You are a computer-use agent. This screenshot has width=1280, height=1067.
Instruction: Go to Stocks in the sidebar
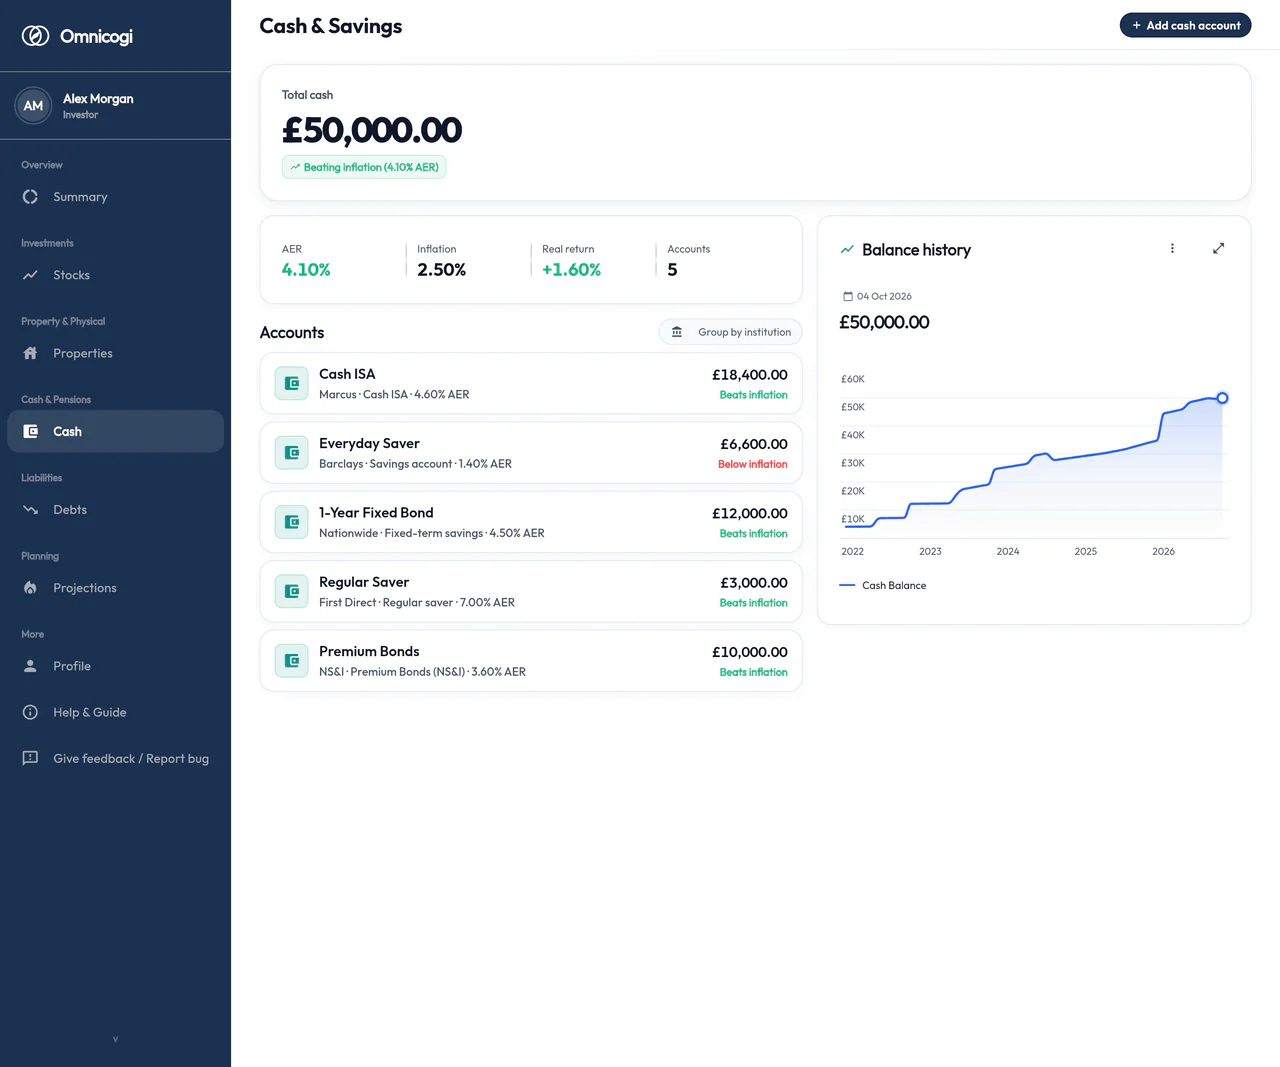[x=115, y=275]
